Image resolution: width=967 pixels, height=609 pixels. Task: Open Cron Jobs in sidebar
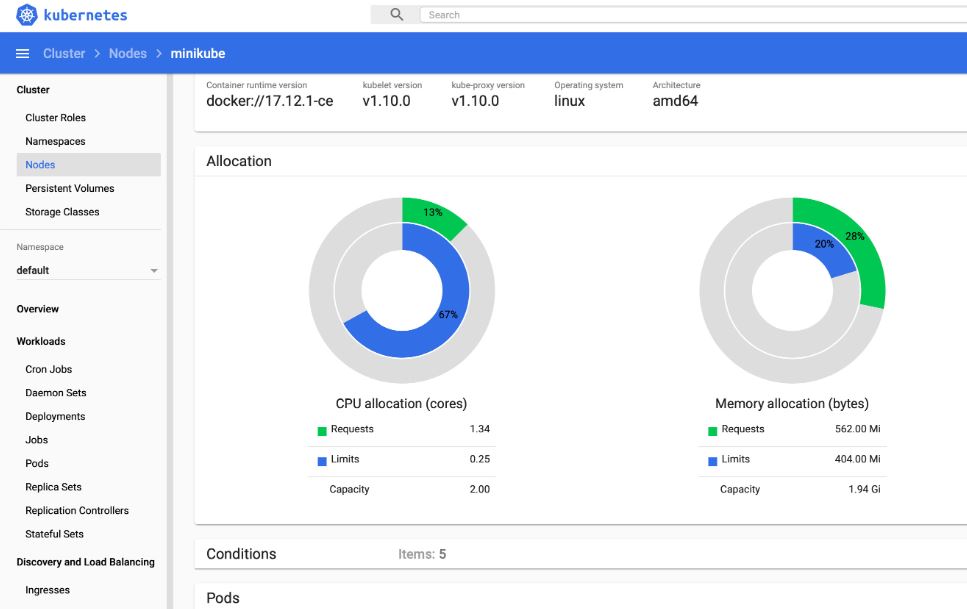(x=49, y=369)
